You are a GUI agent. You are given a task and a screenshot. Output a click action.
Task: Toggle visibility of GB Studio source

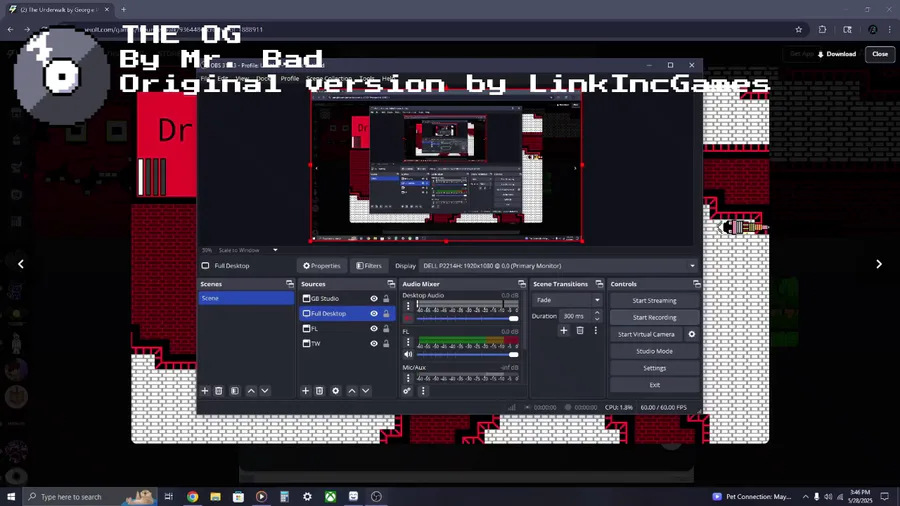tap(374, 298)
